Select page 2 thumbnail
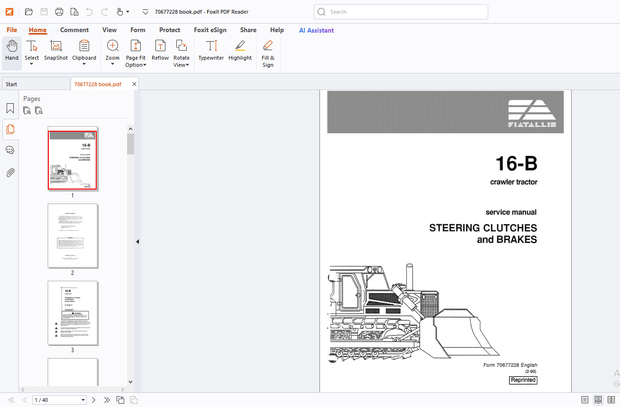The image size is (620, 407). pyautogui.click(x=73, y=236)
